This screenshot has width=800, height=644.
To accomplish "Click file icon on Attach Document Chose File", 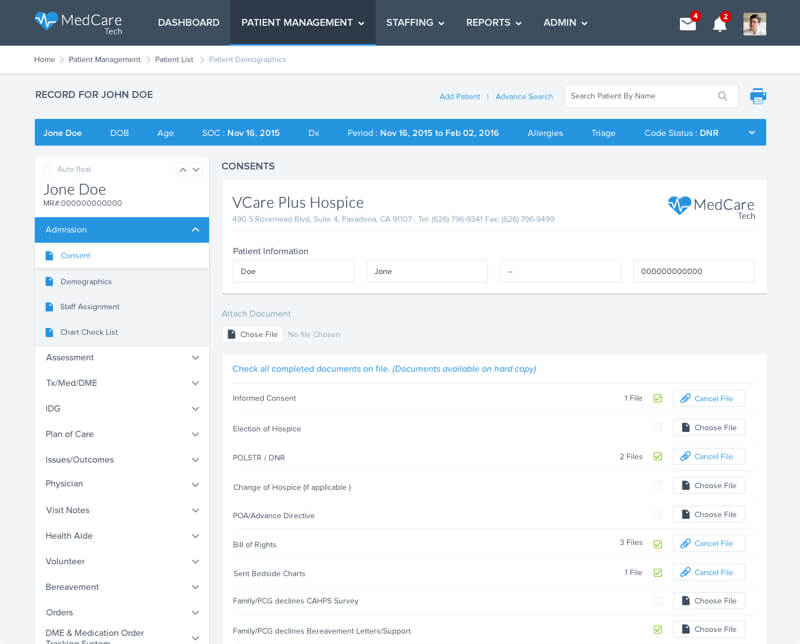I will [231, 334].
